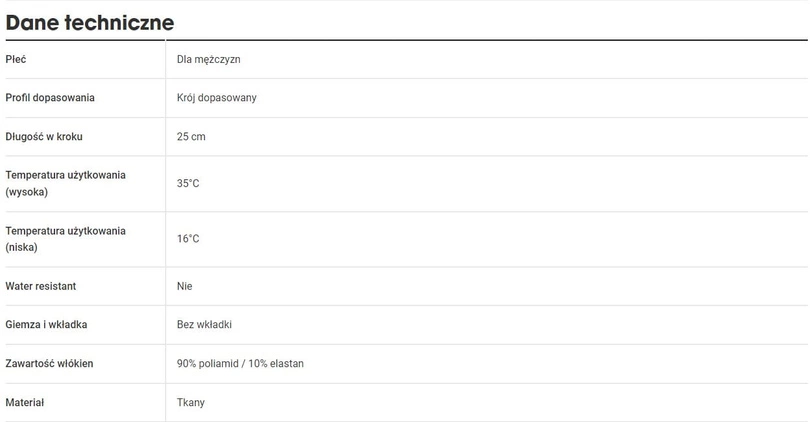Image resolution: width=810 pixels, height=422 pixels.
Task: Select the "Temperatura użytkowania (wysoka)" label
Action: coord(65,183)
